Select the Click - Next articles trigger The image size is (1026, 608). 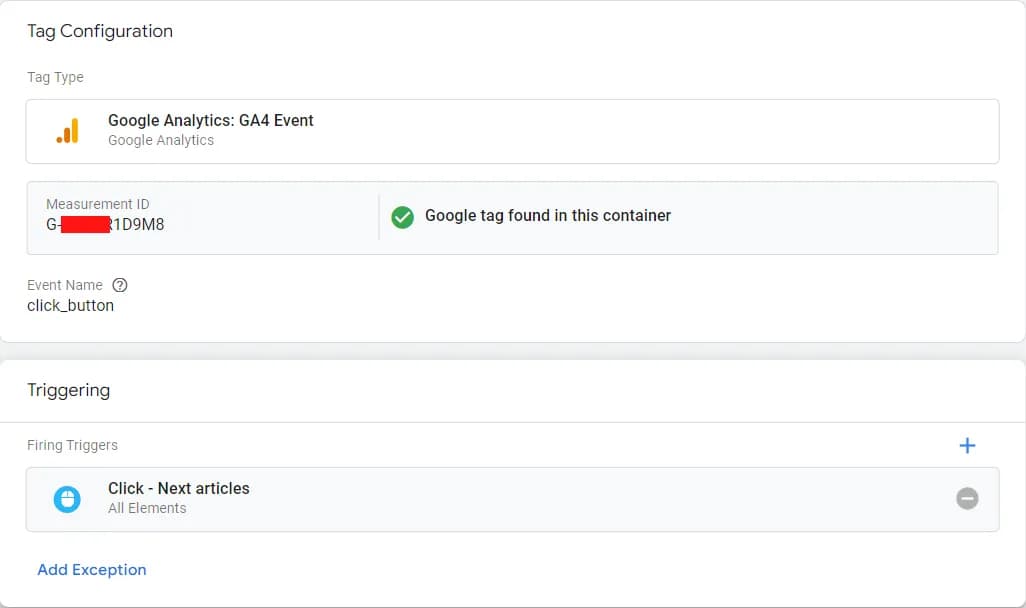coord(179,488)
